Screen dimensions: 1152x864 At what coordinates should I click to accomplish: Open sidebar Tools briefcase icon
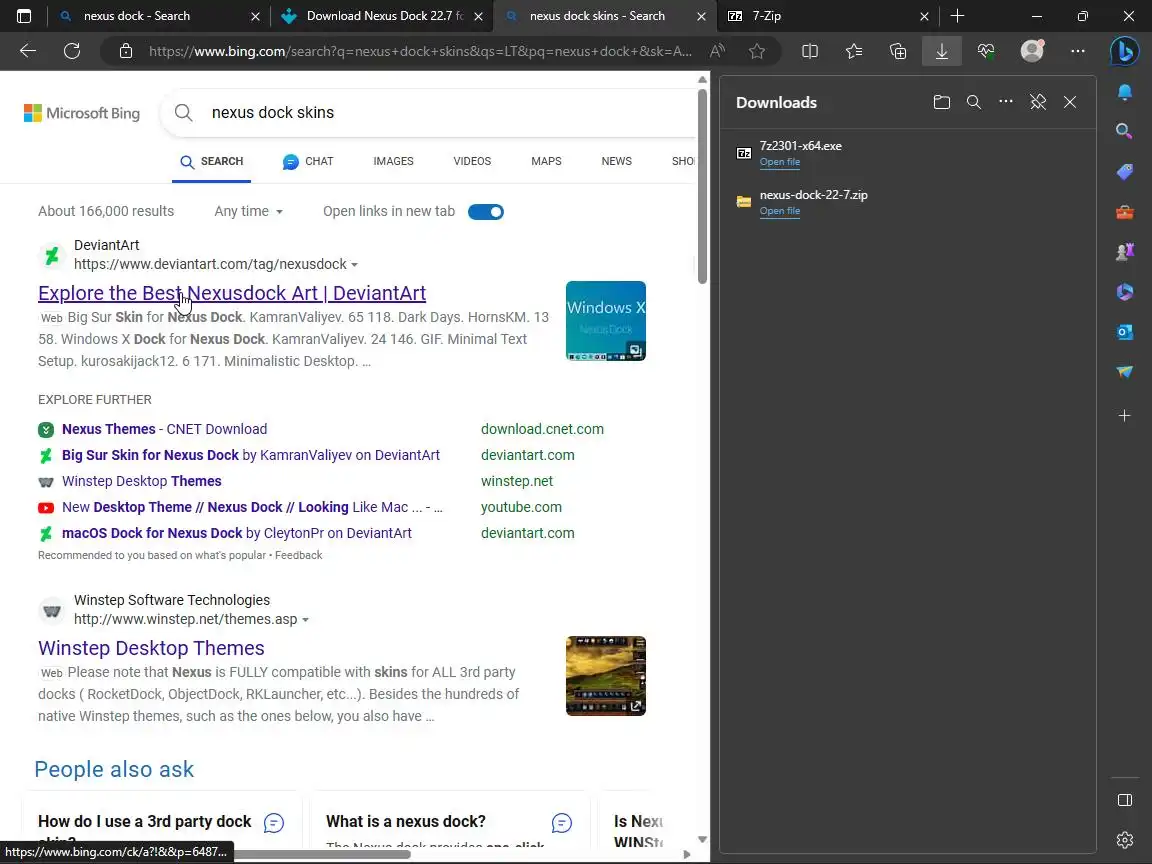1125,212
